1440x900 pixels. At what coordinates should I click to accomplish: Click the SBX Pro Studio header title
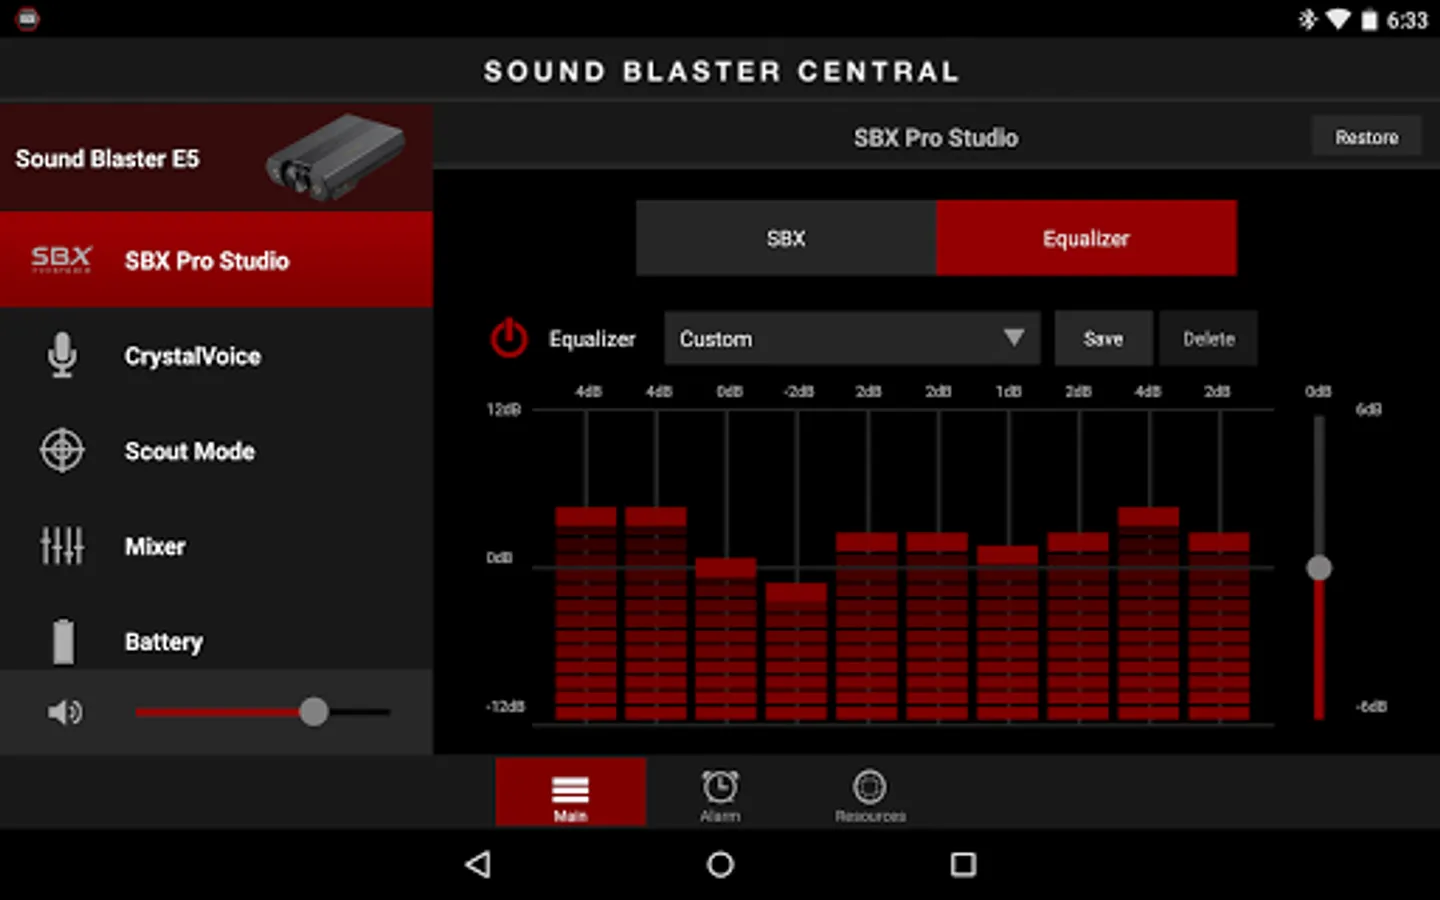tap(936, 137)
